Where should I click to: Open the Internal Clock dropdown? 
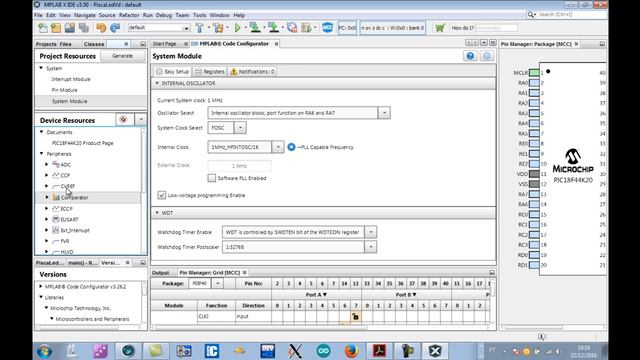[278, 147]
